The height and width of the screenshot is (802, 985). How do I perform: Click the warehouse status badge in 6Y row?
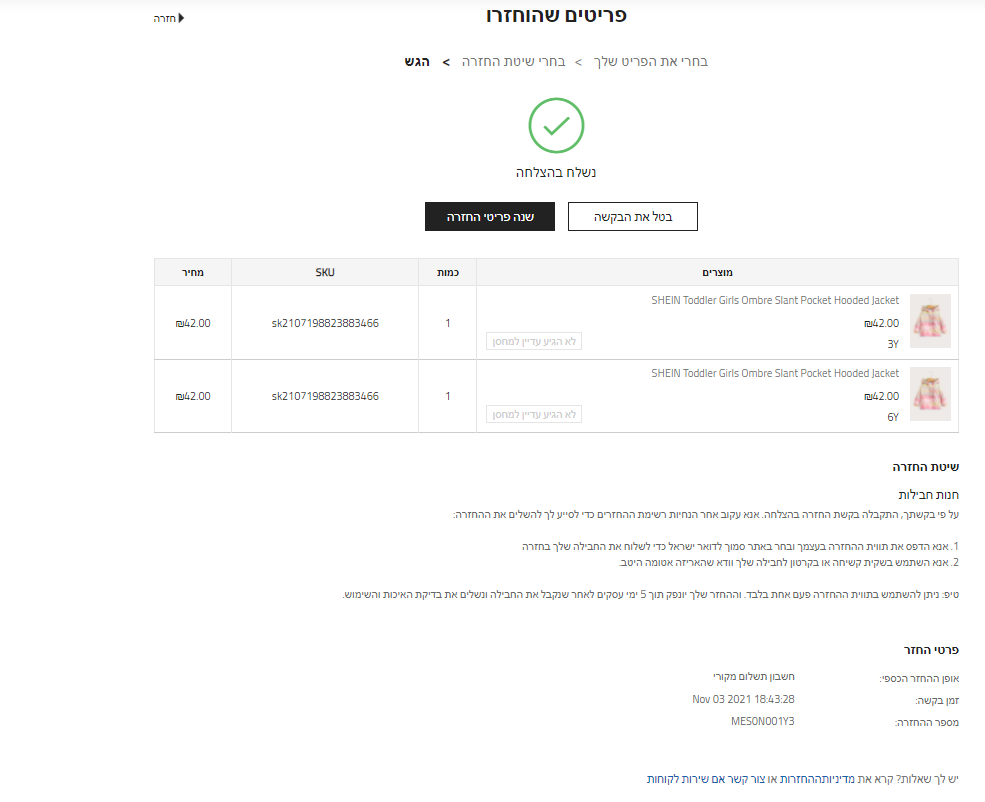pos(534,414)
